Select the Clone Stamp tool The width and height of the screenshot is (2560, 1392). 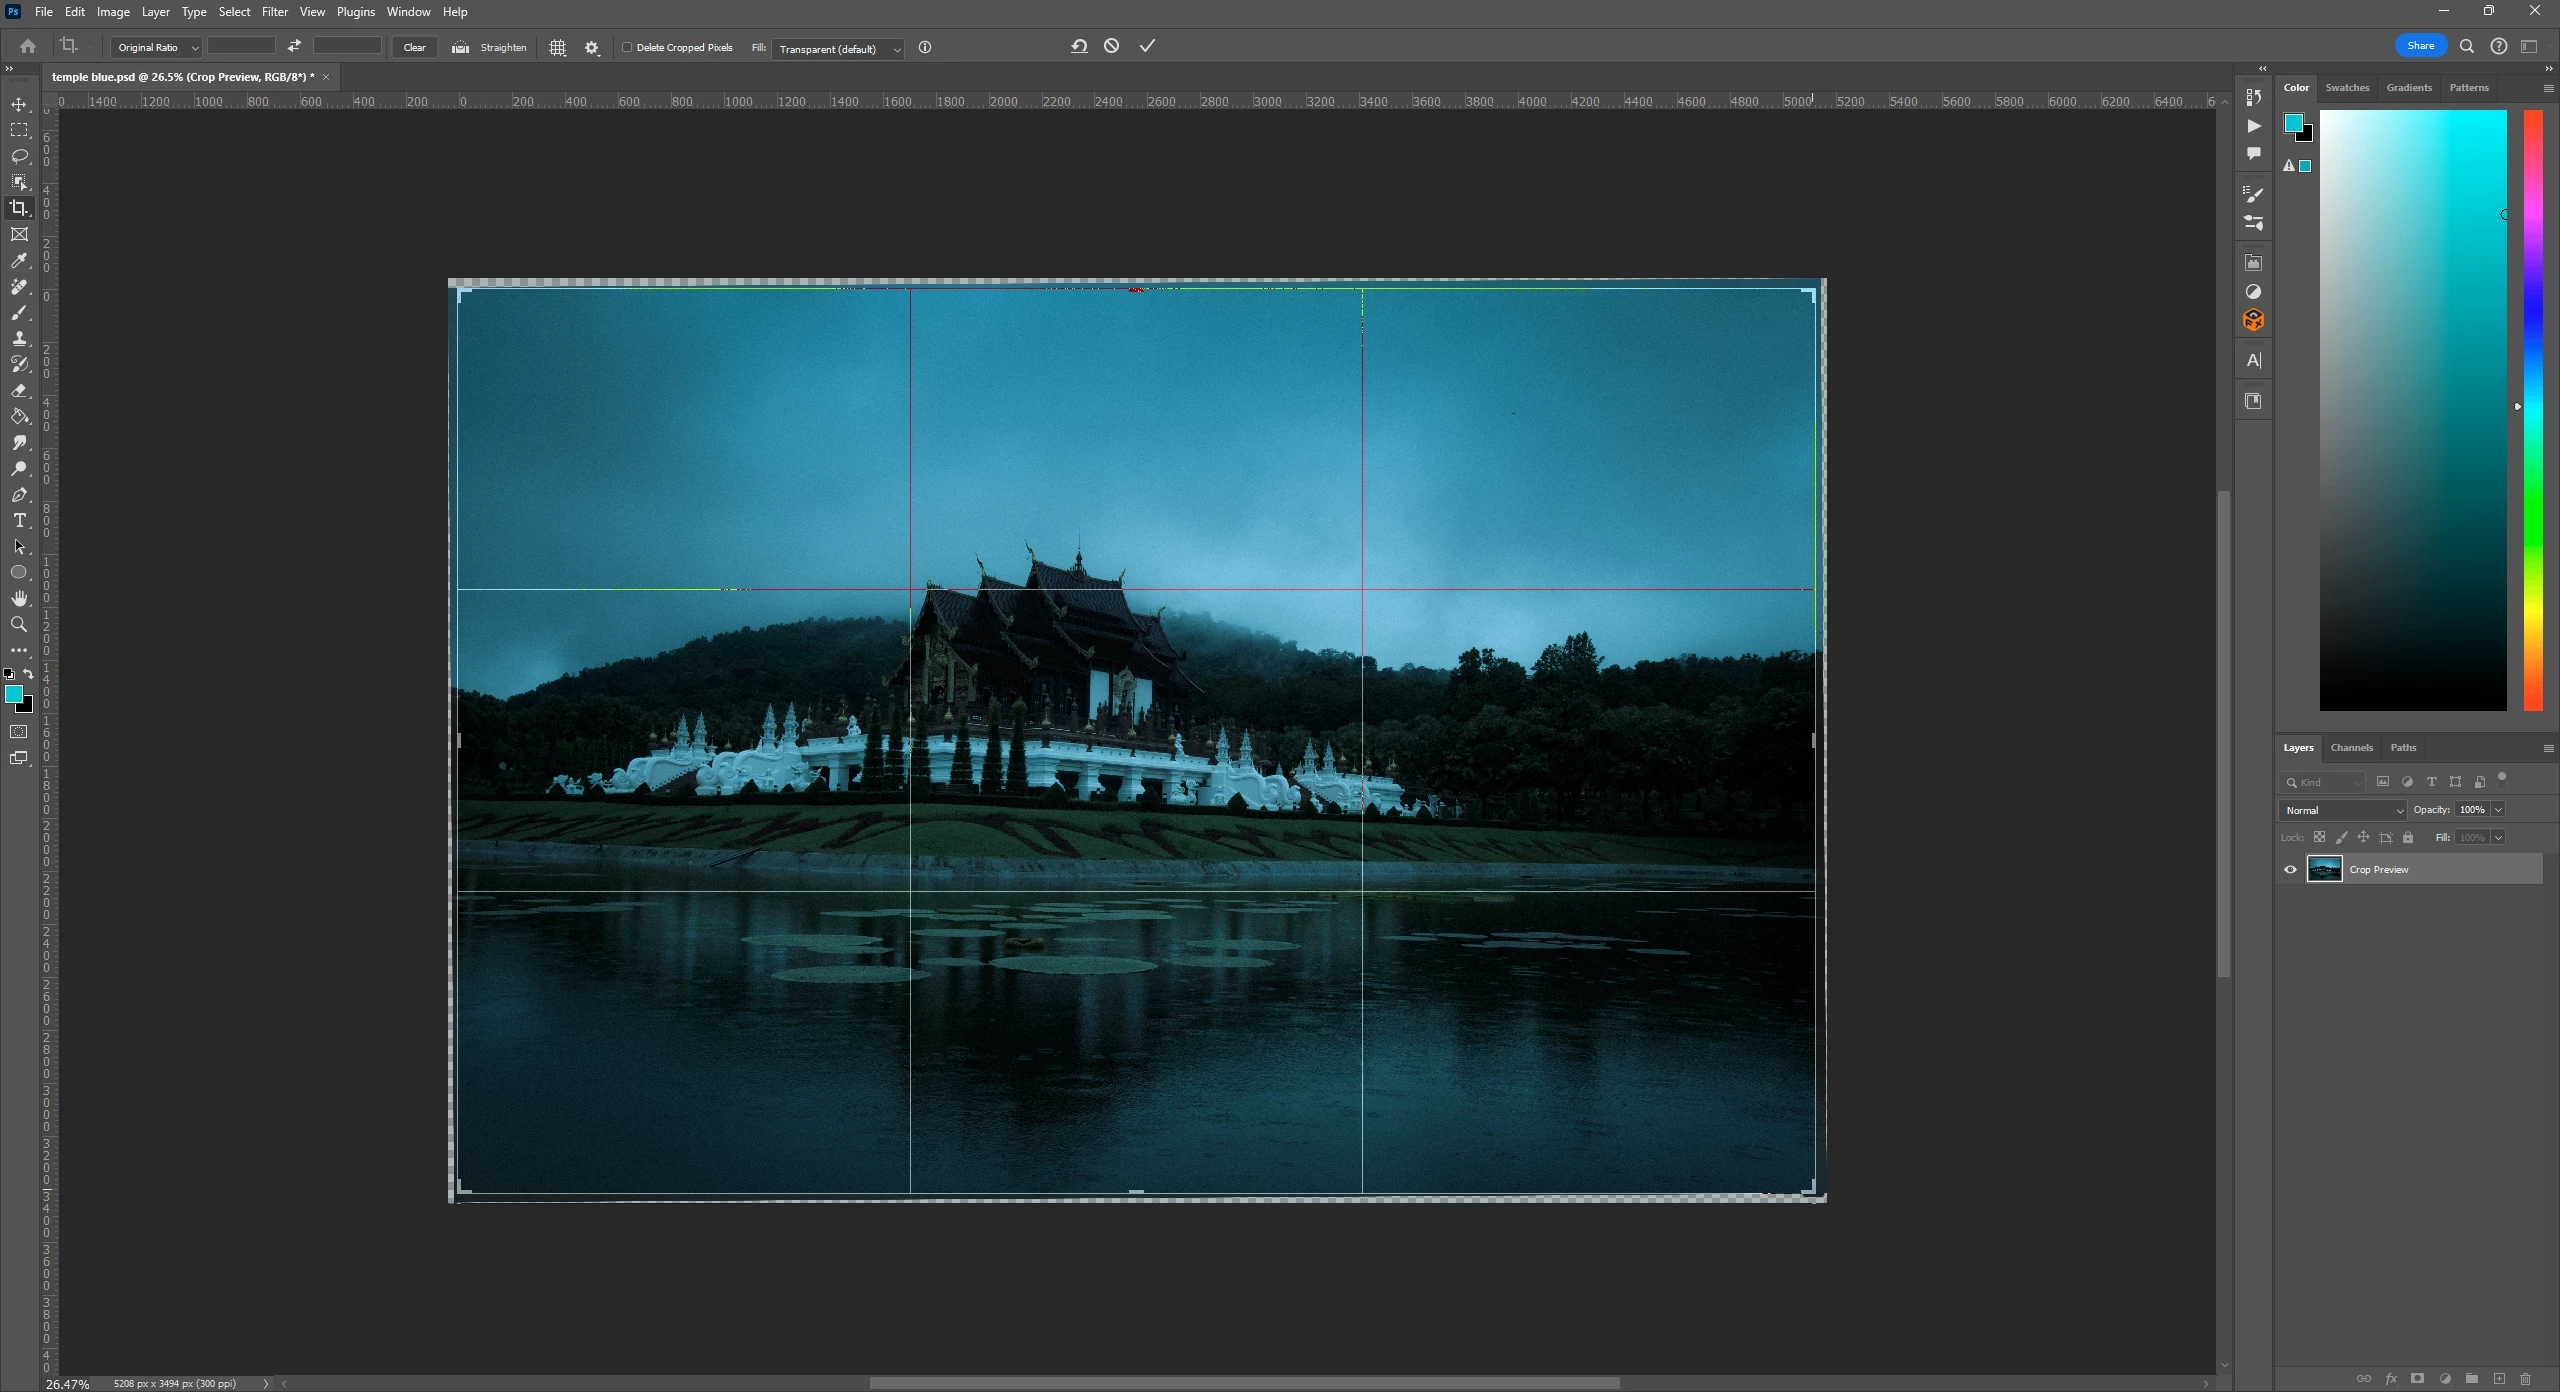19,339
